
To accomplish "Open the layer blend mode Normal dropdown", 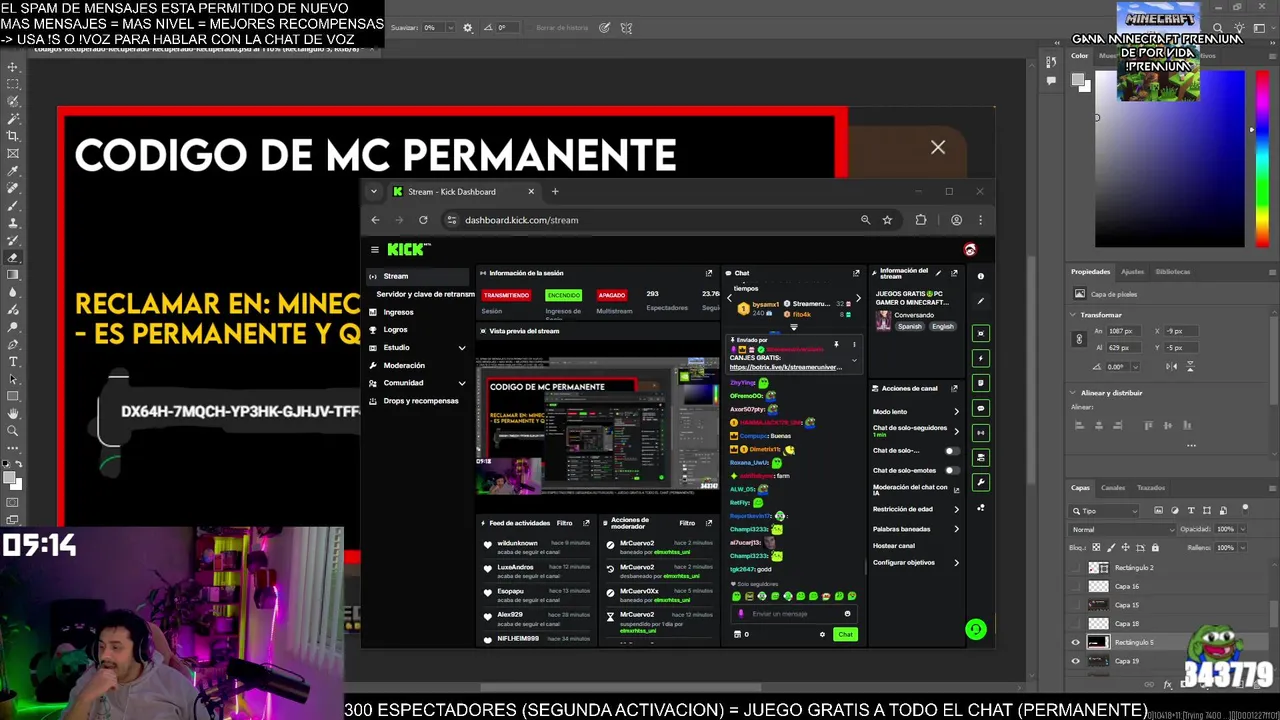I will pyautogui.click(x=1120, y=529).
